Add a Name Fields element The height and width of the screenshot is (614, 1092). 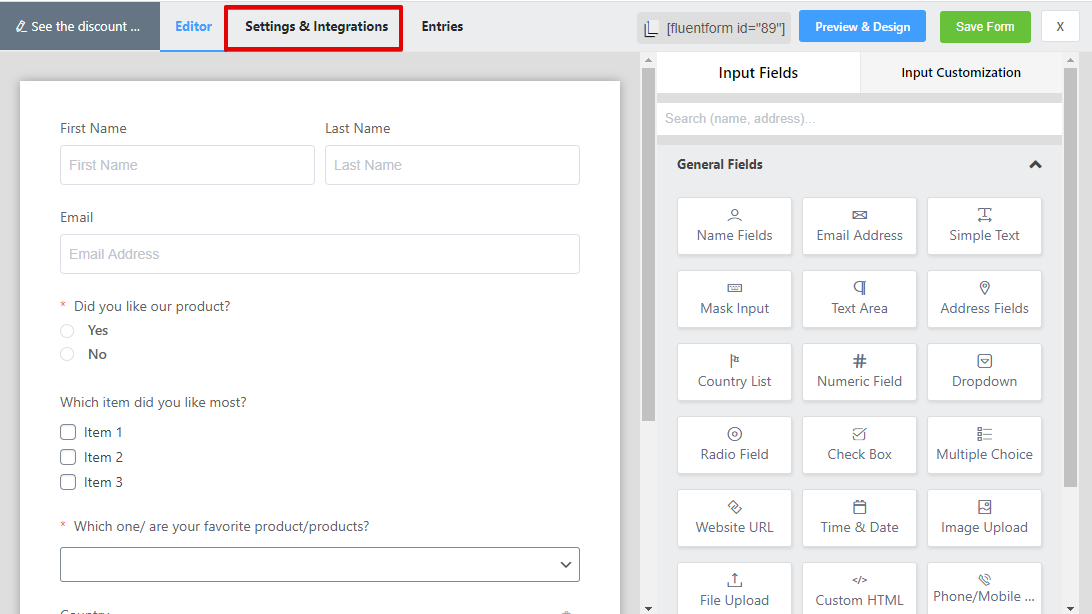(734, 226)
